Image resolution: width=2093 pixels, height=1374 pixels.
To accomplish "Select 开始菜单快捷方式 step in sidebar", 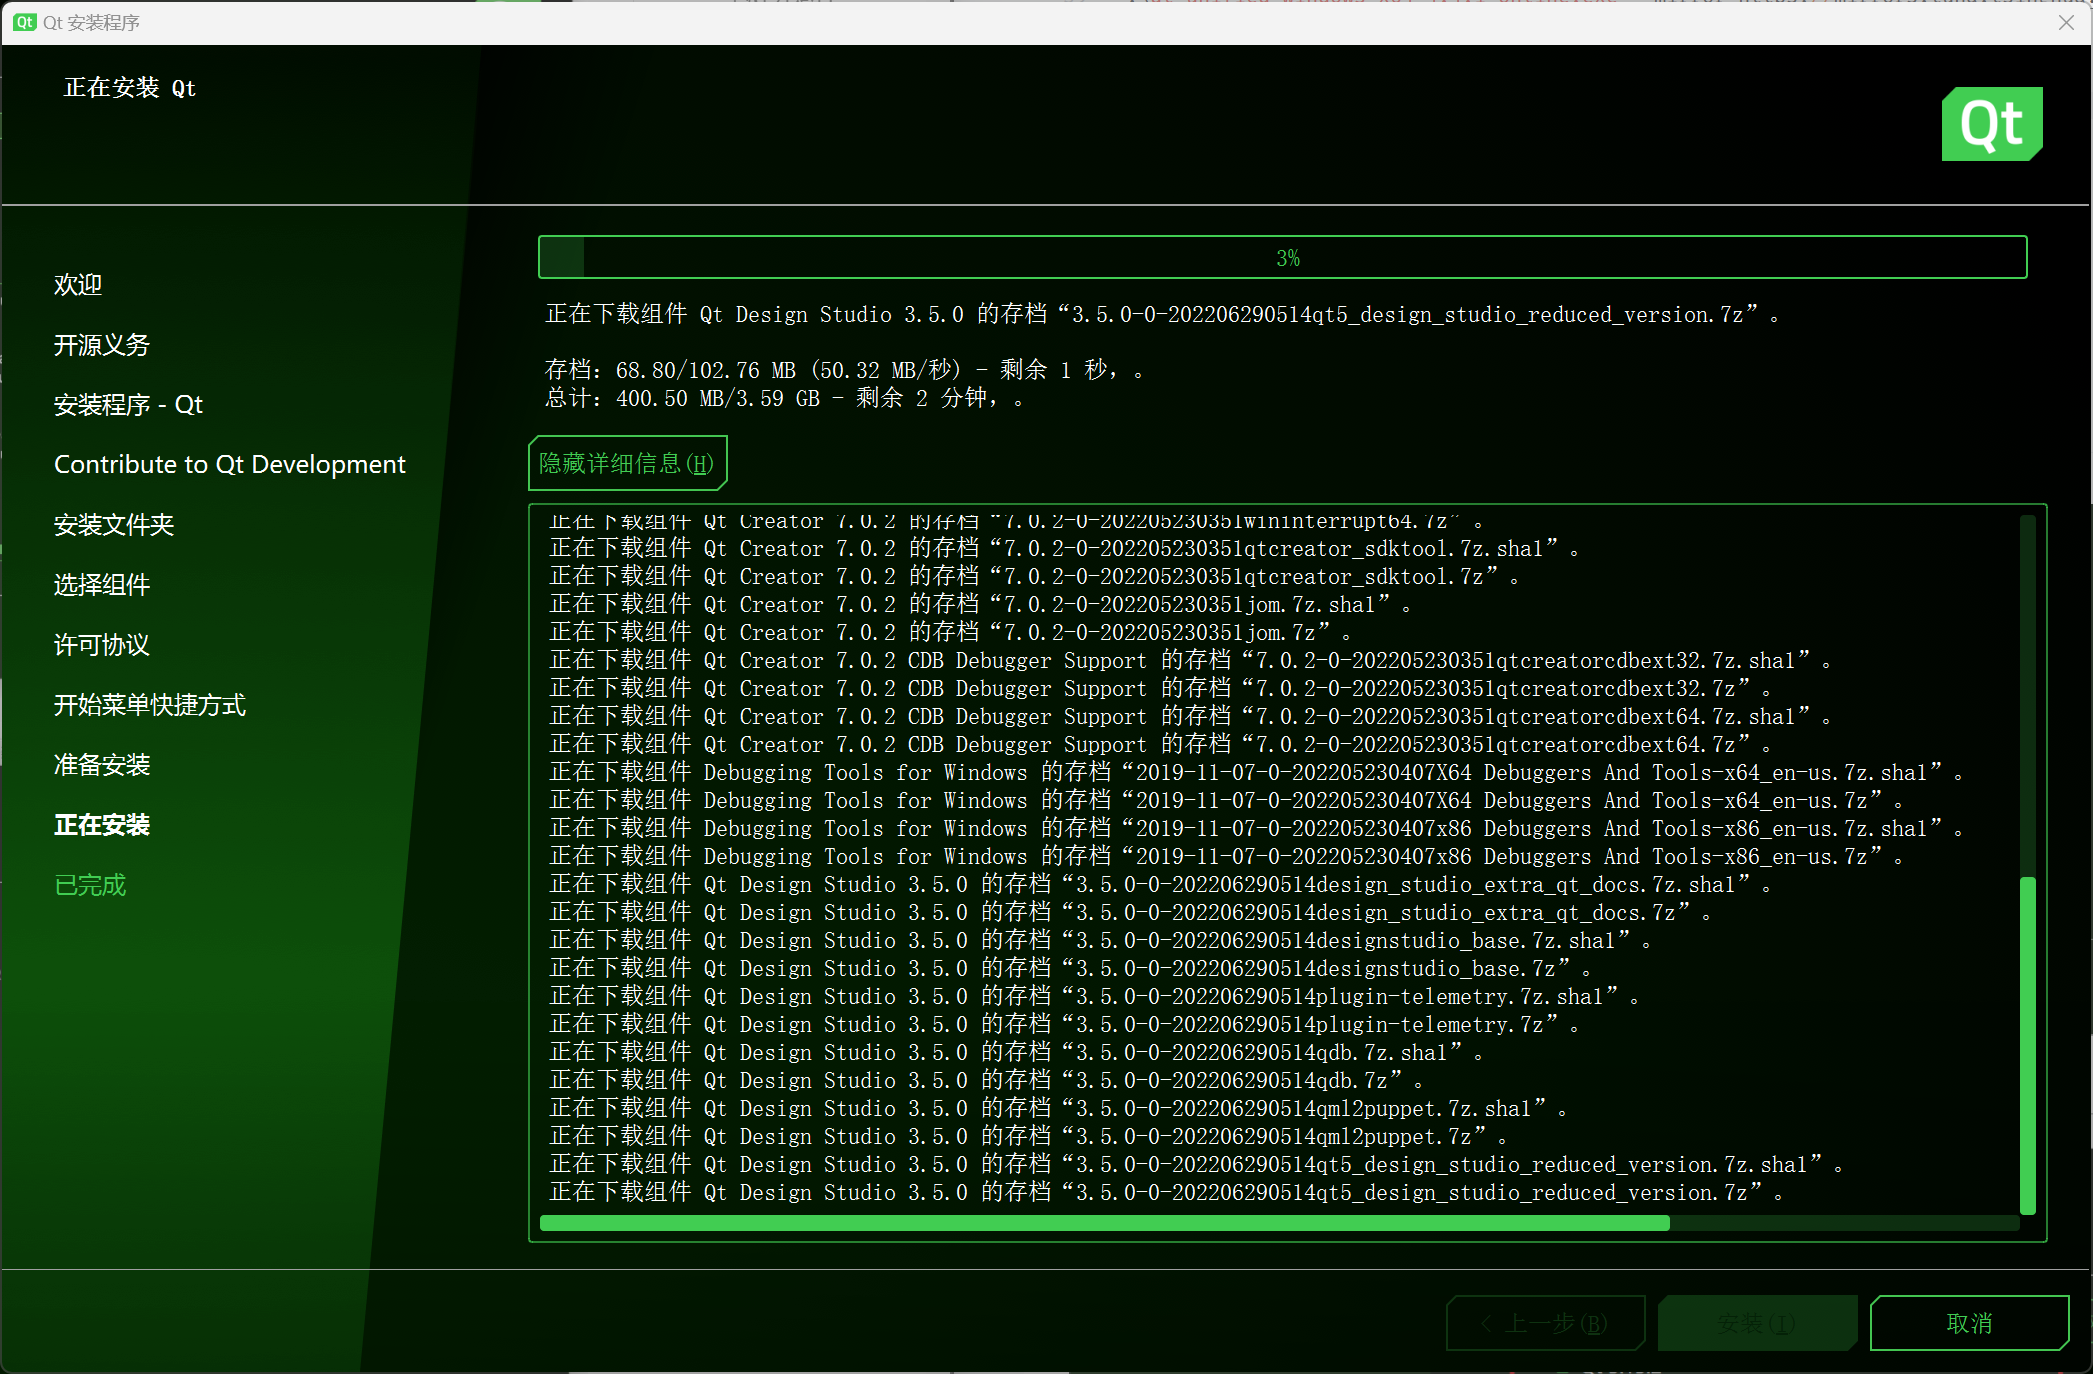I will [150, 705].
